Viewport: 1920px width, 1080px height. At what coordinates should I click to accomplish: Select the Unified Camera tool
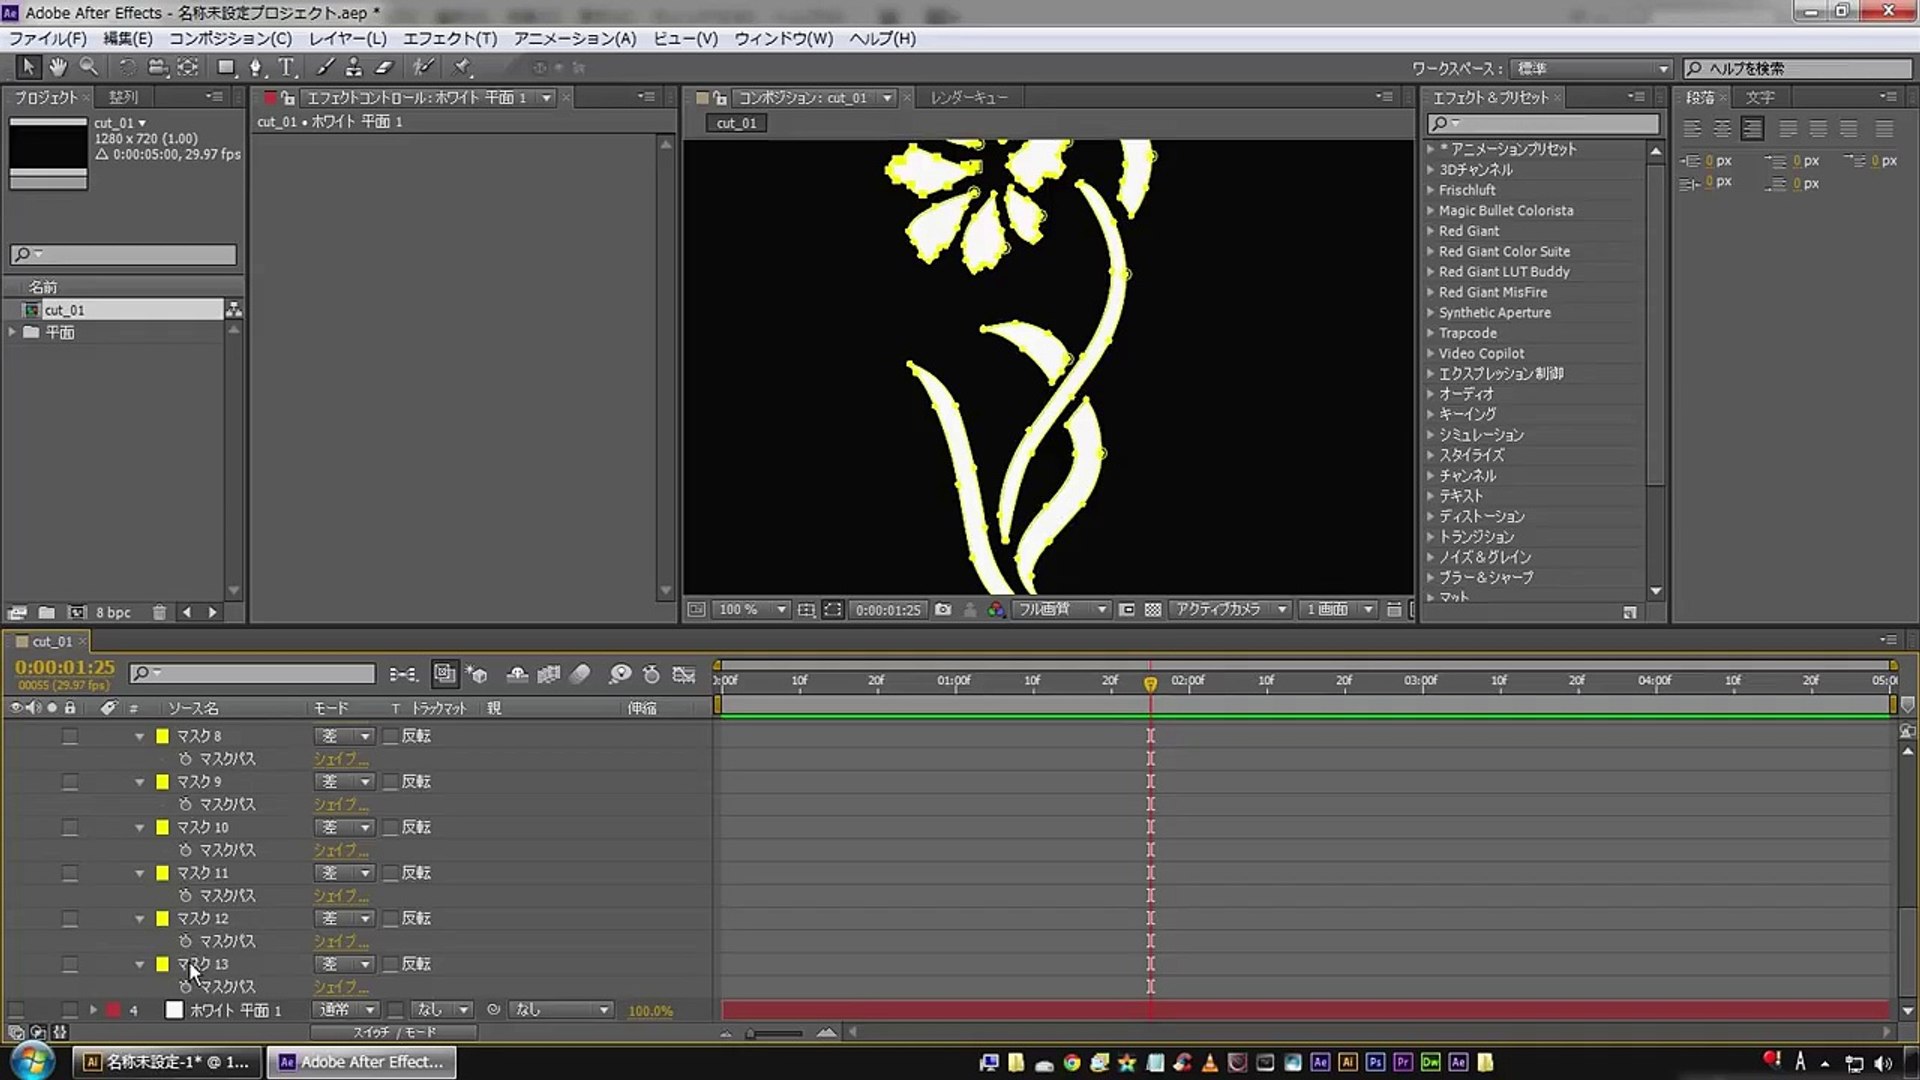[x=157, y=67]
